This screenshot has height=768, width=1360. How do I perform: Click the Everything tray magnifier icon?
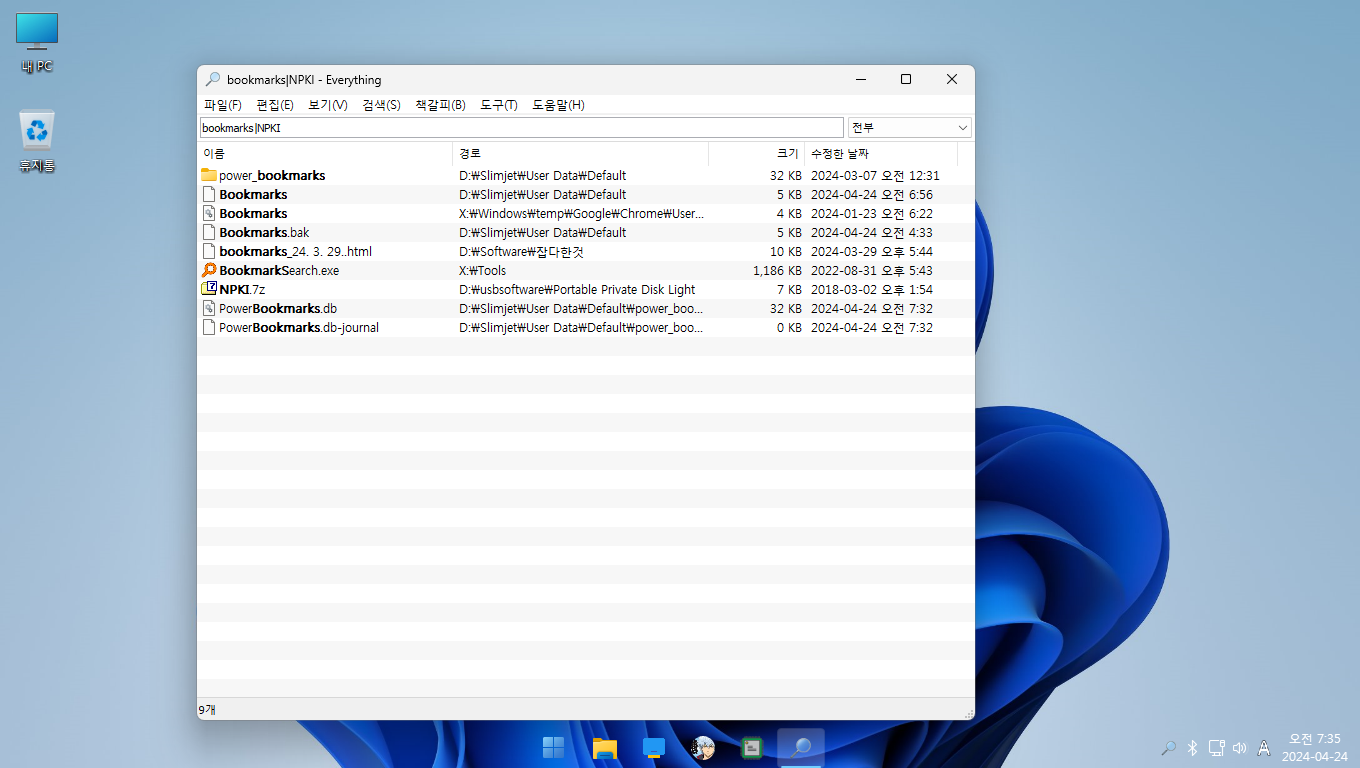pos(1168,747)
